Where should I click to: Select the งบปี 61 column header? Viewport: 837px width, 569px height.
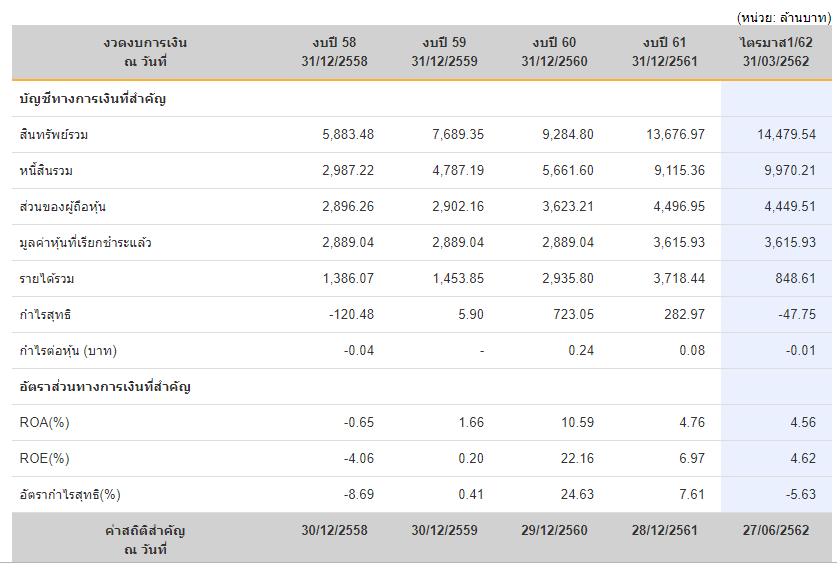point(665,52)
